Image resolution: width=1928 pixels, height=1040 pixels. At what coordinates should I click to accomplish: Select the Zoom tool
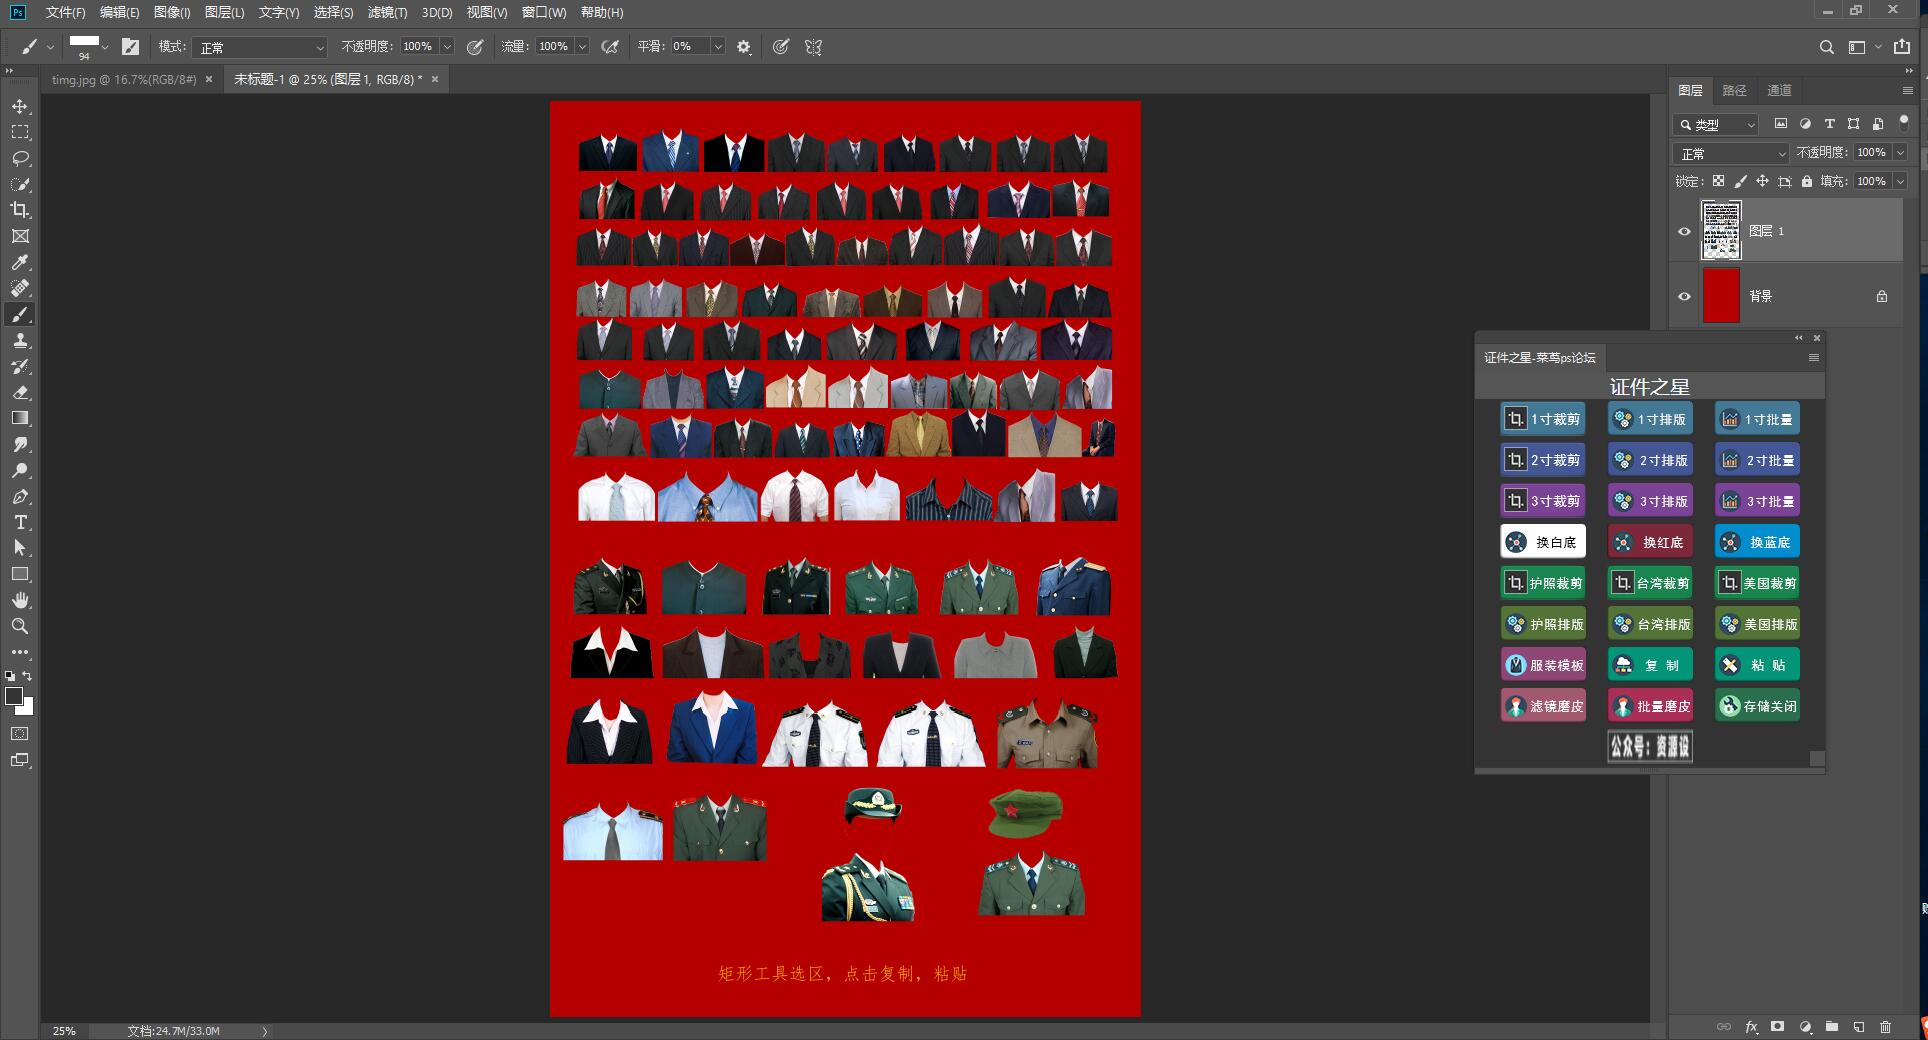point(20,626)
